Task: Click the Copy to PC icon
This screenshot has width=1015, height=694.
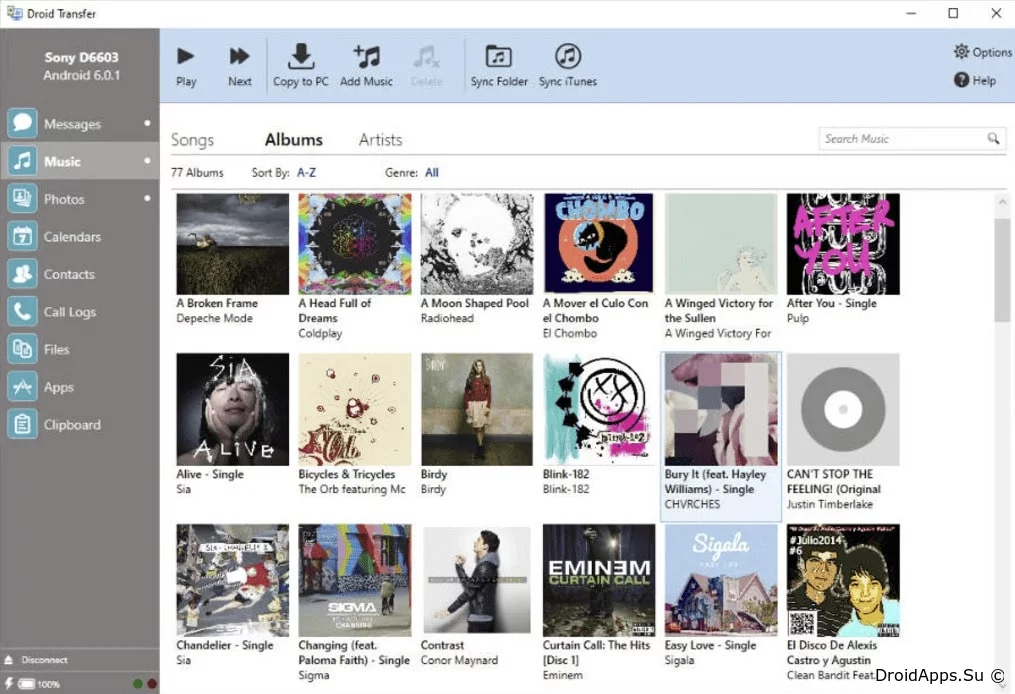Action: 300,56
